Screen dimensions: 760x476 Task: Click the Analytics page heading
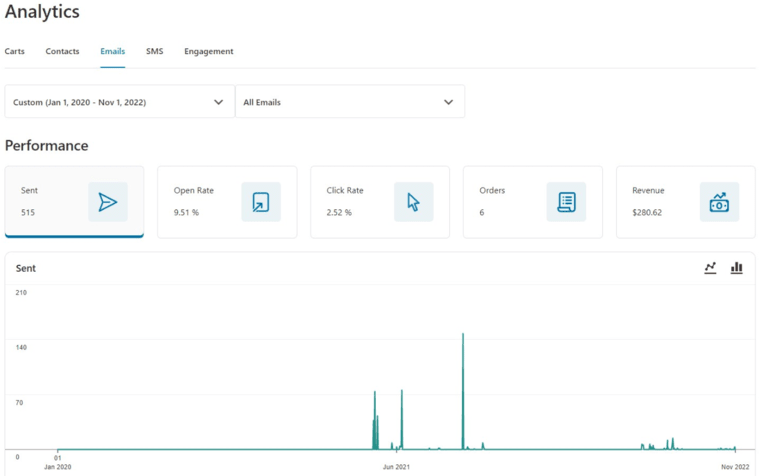pos(42,12)
